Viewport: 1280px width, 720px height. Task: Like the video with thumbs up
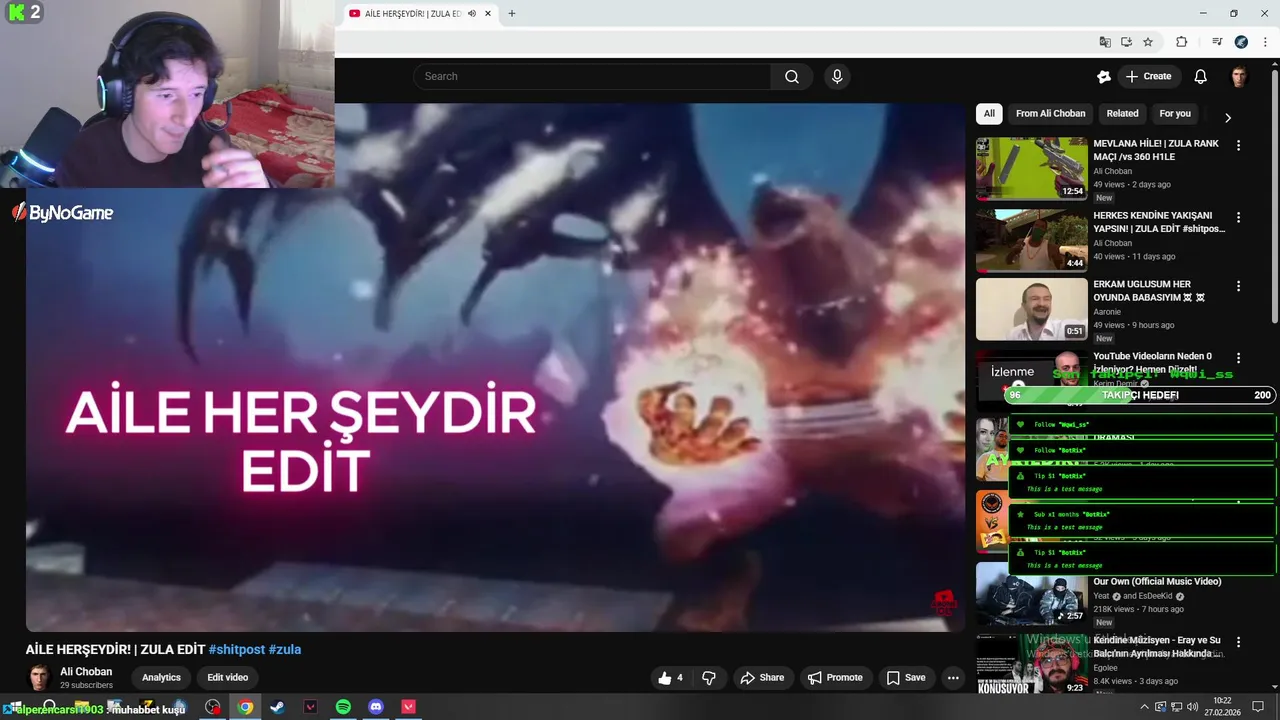pyautogui.click(x=670, y=678)
